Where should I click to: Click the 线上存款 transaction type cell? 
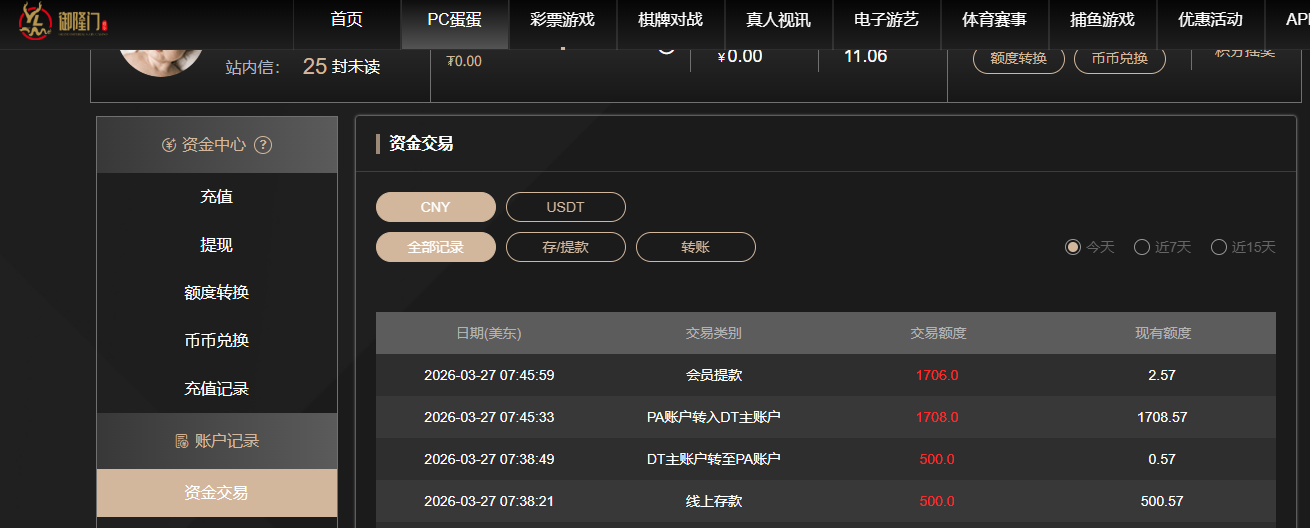pyautogui.click(x=714, y=502)
